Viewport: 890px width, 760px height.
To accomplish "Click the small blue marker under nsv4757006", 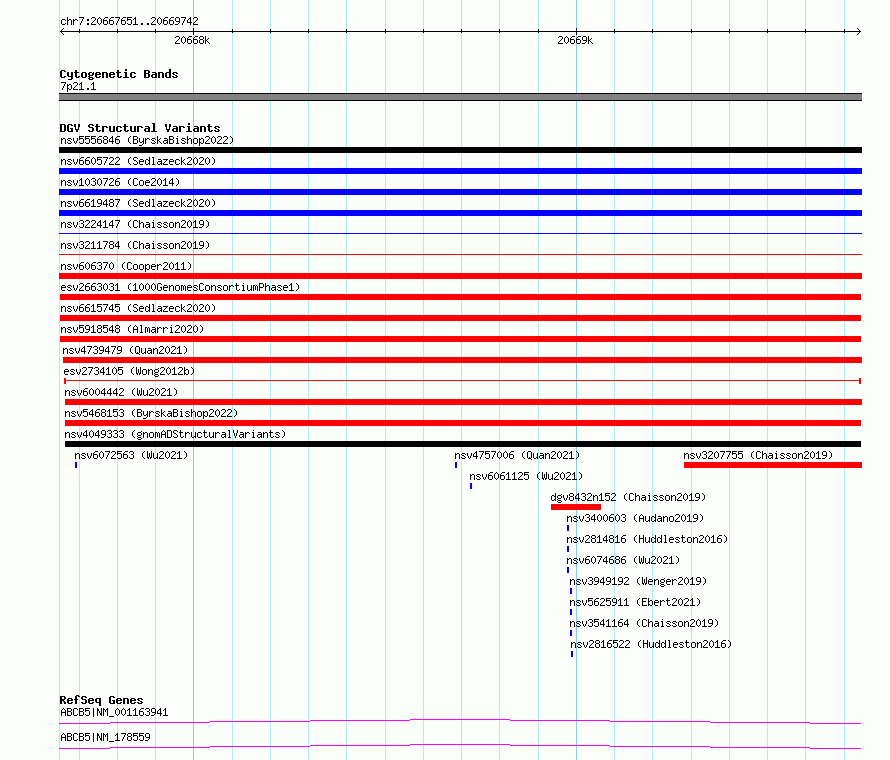I will coord(456,465).
